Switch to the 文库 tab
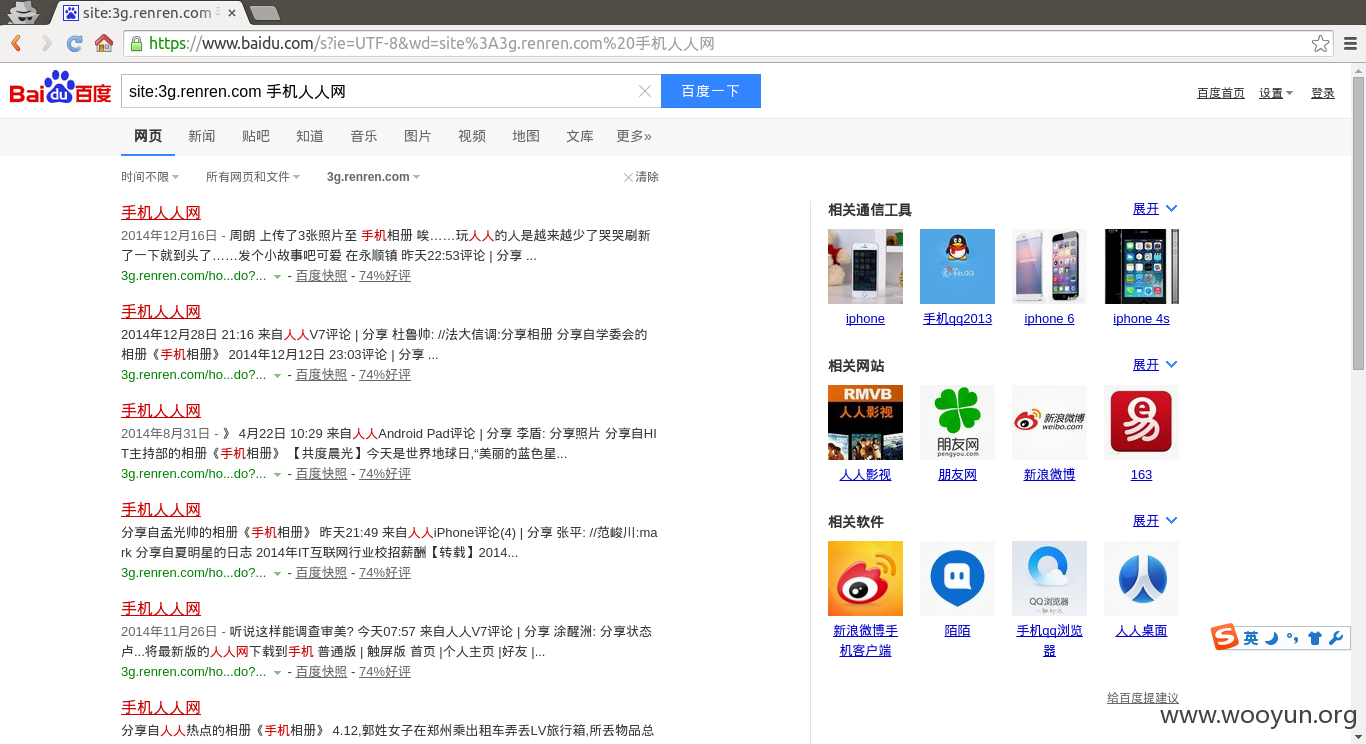The height and width of the screenshot is (744, 1366). 580,136
